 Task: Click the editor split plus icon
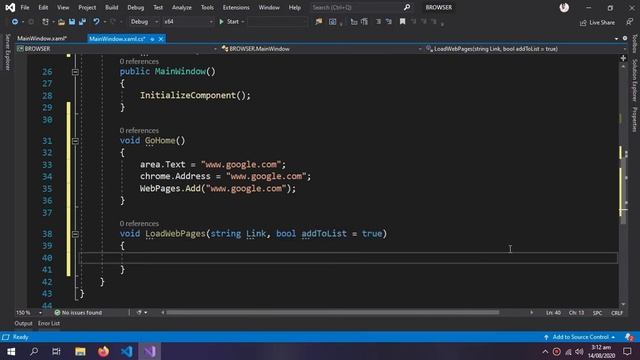click(x=623, y=58)
